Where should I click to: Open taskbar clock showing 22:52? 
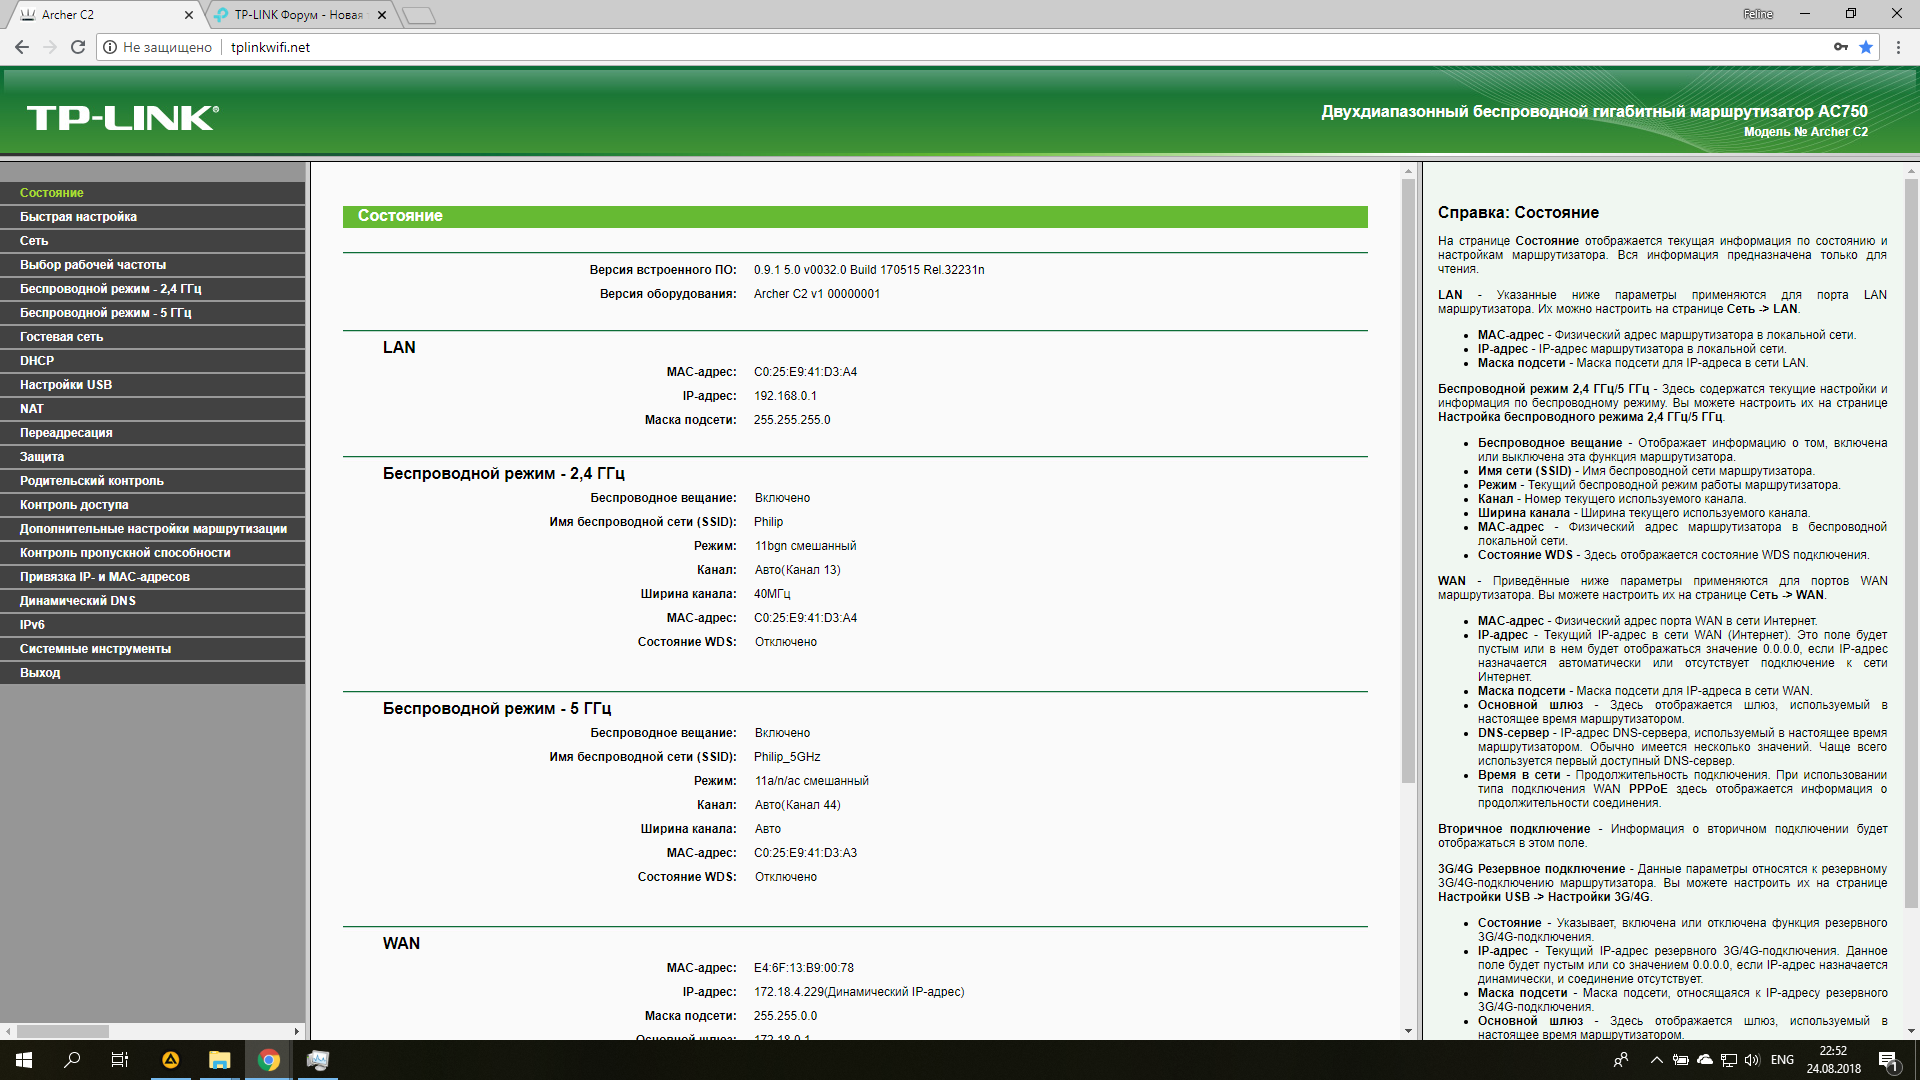pos(1834,1060)
